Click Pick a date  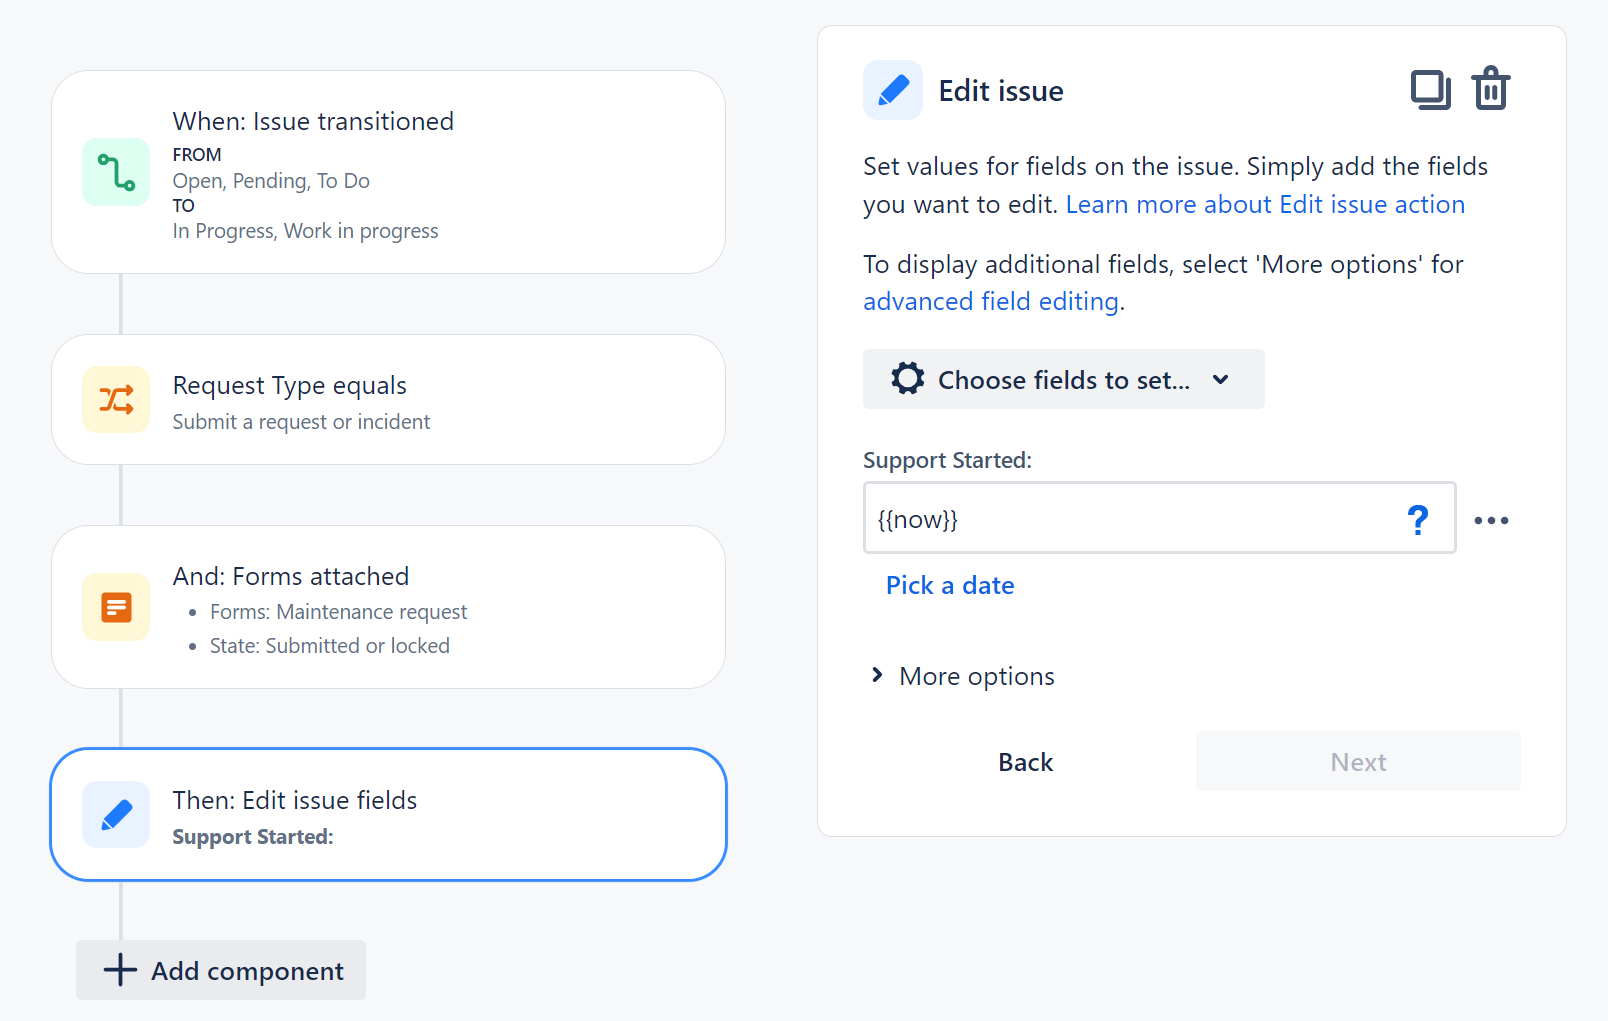(949, 585)
